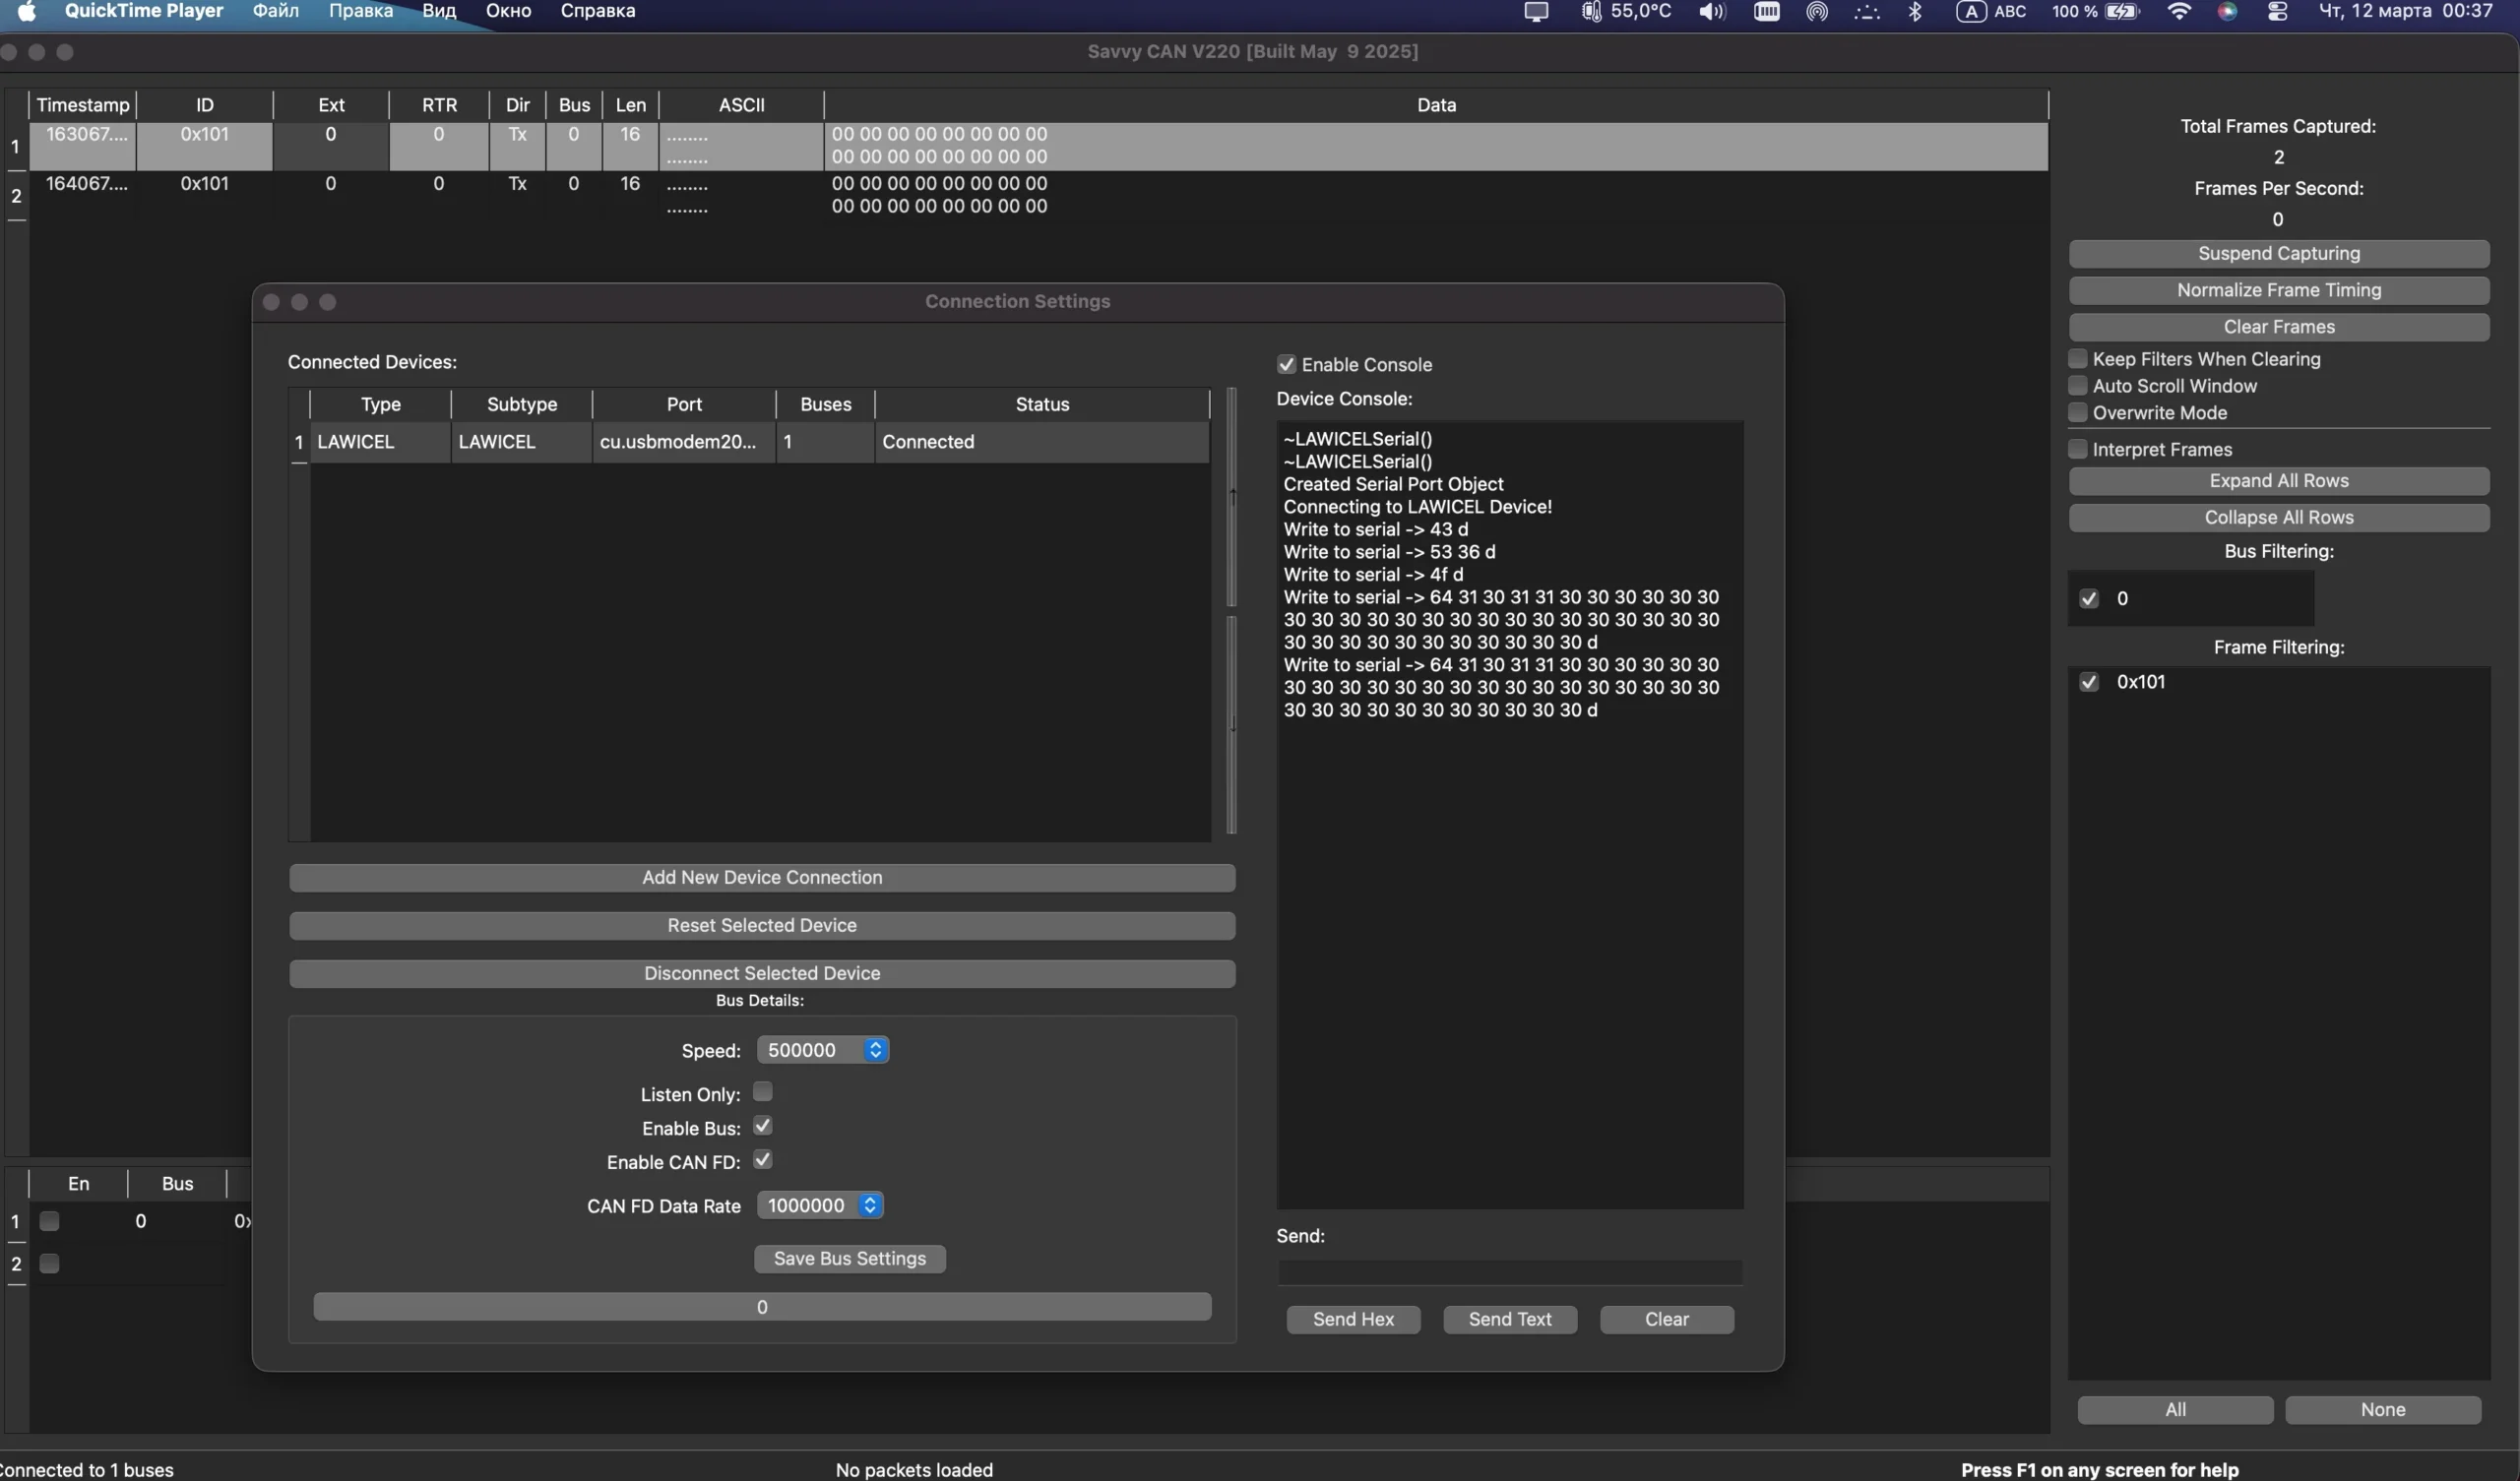Click the battery status icon

coord(2121,11)
